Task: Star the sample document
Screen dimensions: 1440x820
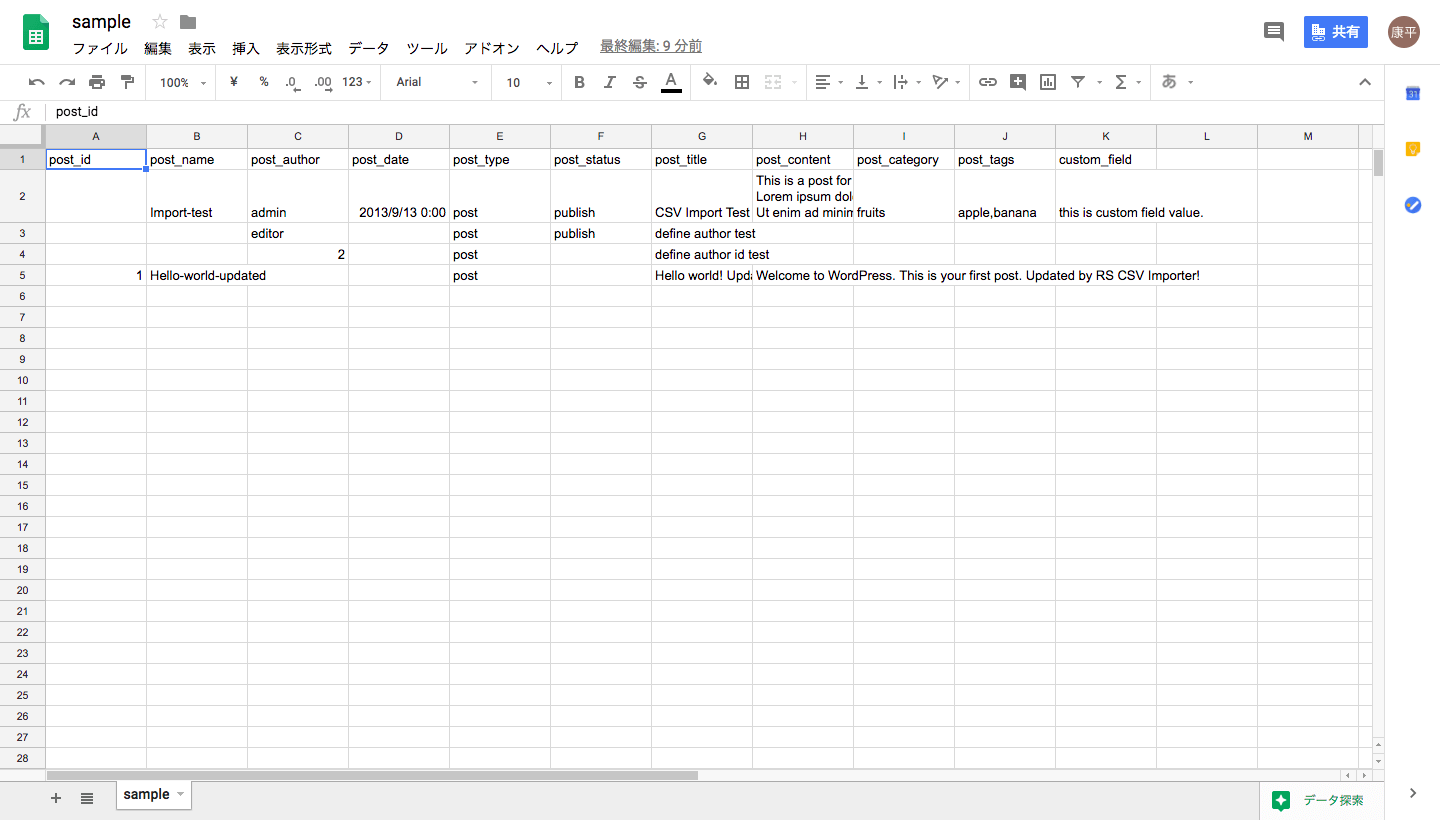Action: tap(160, 22)
